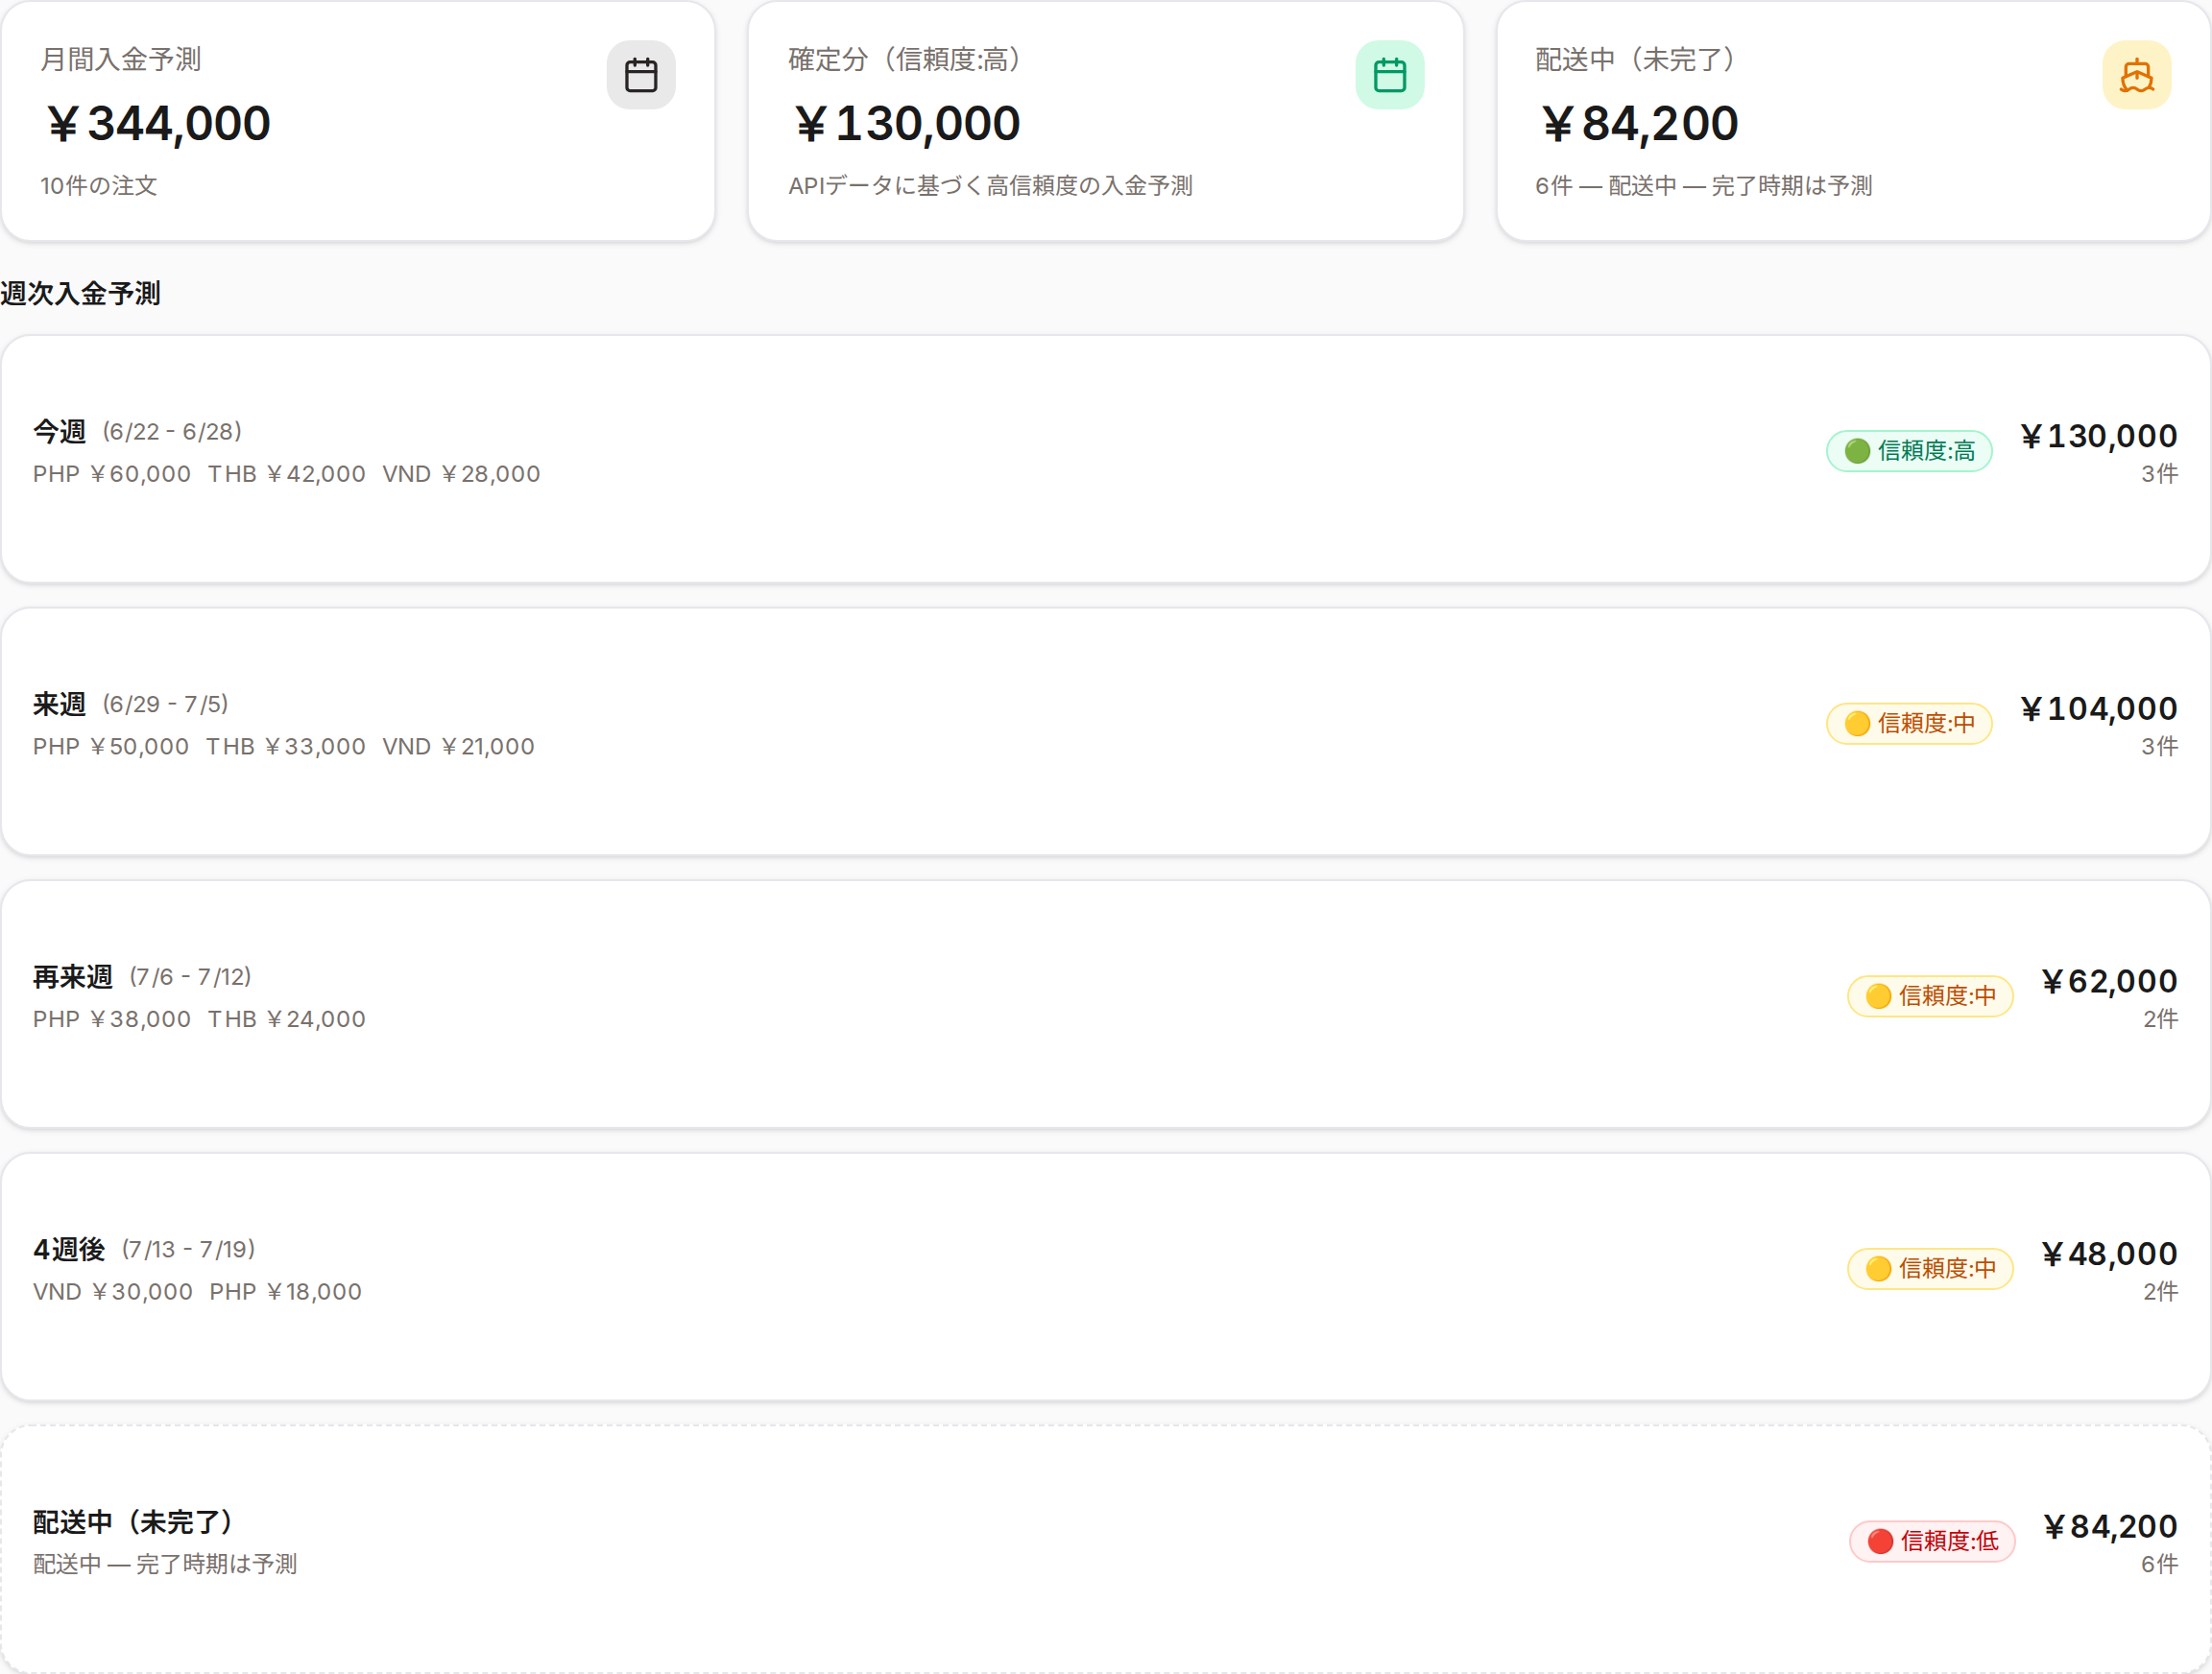Click the 信頼度:中 badge in 再来週 row
The image size is (2212, 1674).
coord(1929,996)
